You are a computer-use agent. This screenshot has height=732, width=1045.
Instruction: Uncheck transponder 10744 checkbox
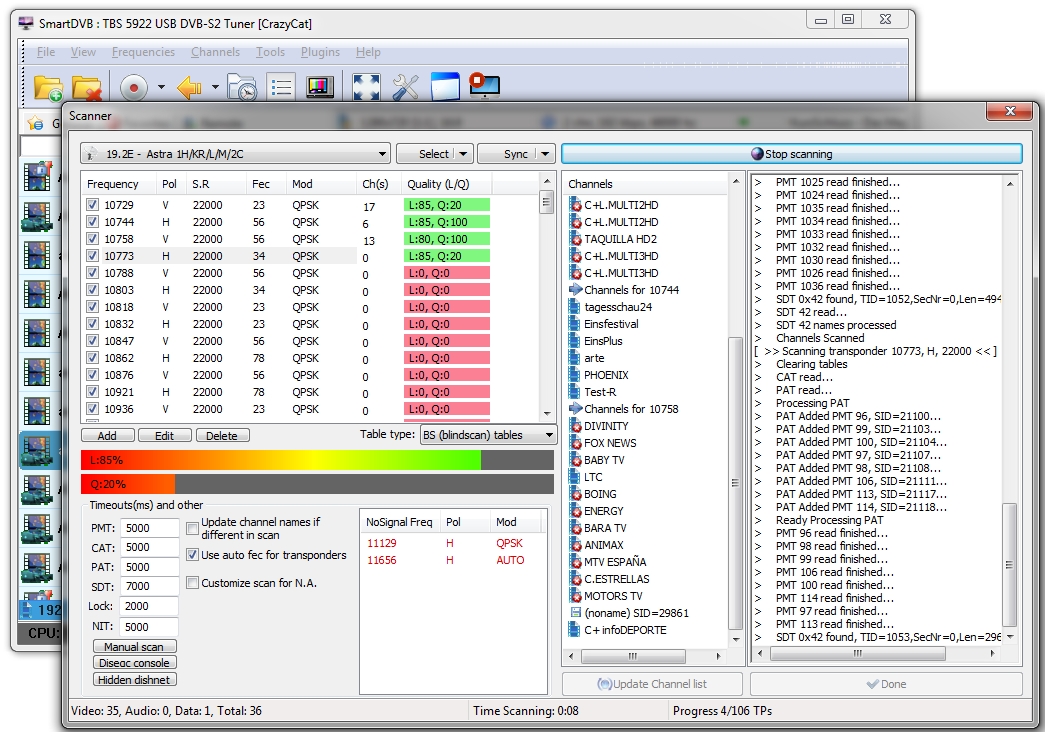tap(93, 222)
